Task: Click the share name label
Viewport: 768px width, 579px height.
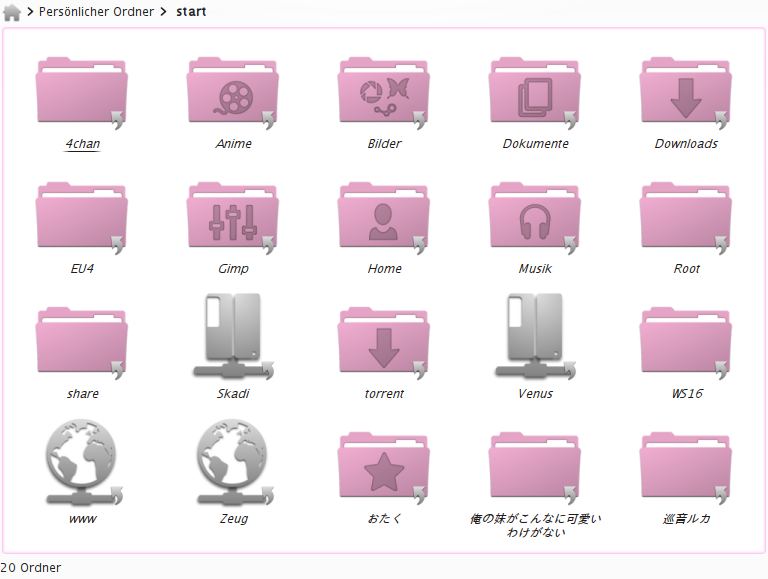Action: (x=83, y=393)
